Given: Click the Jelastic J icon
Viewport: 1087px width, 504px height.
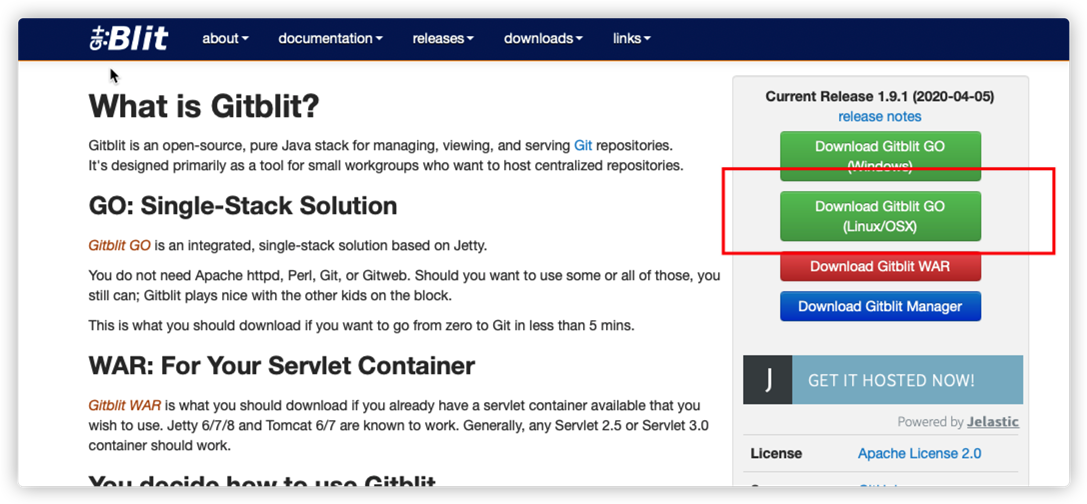Looking at the screenshot, I should [x=767, y=380].
